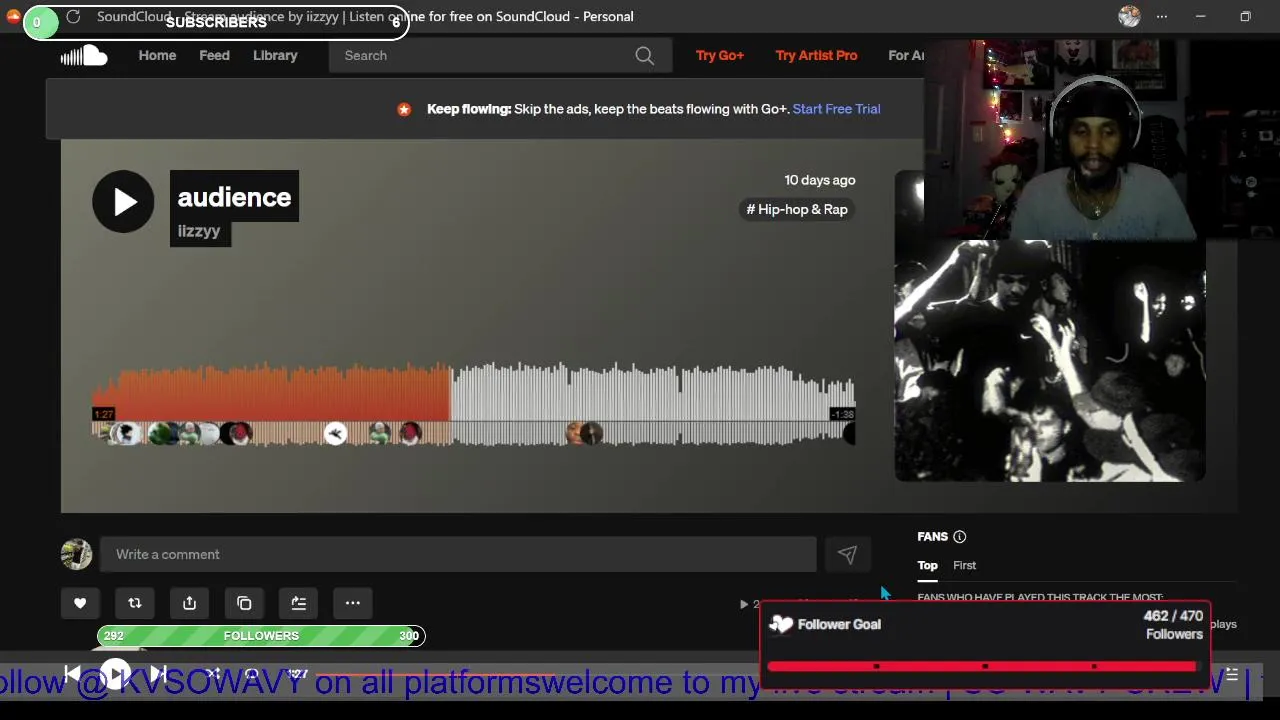1280x720 pixels.
Task: Click the search magnifier icon
Action: click(645, 56)
